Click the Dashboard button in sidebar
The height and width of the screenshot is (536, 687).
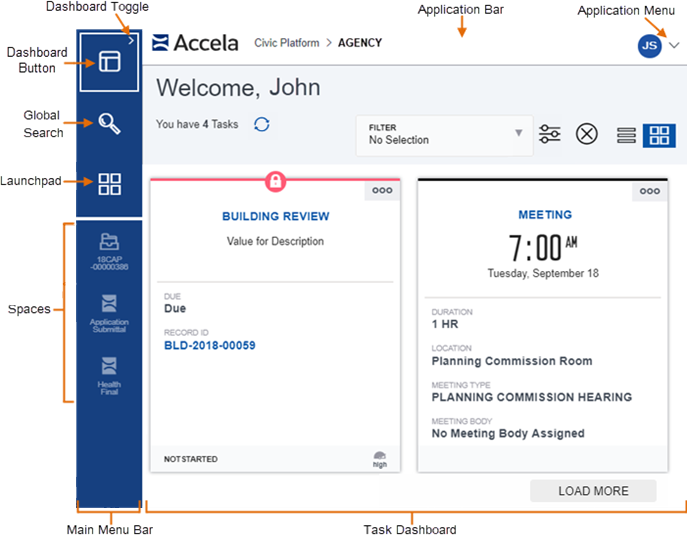tap(109, 62)
